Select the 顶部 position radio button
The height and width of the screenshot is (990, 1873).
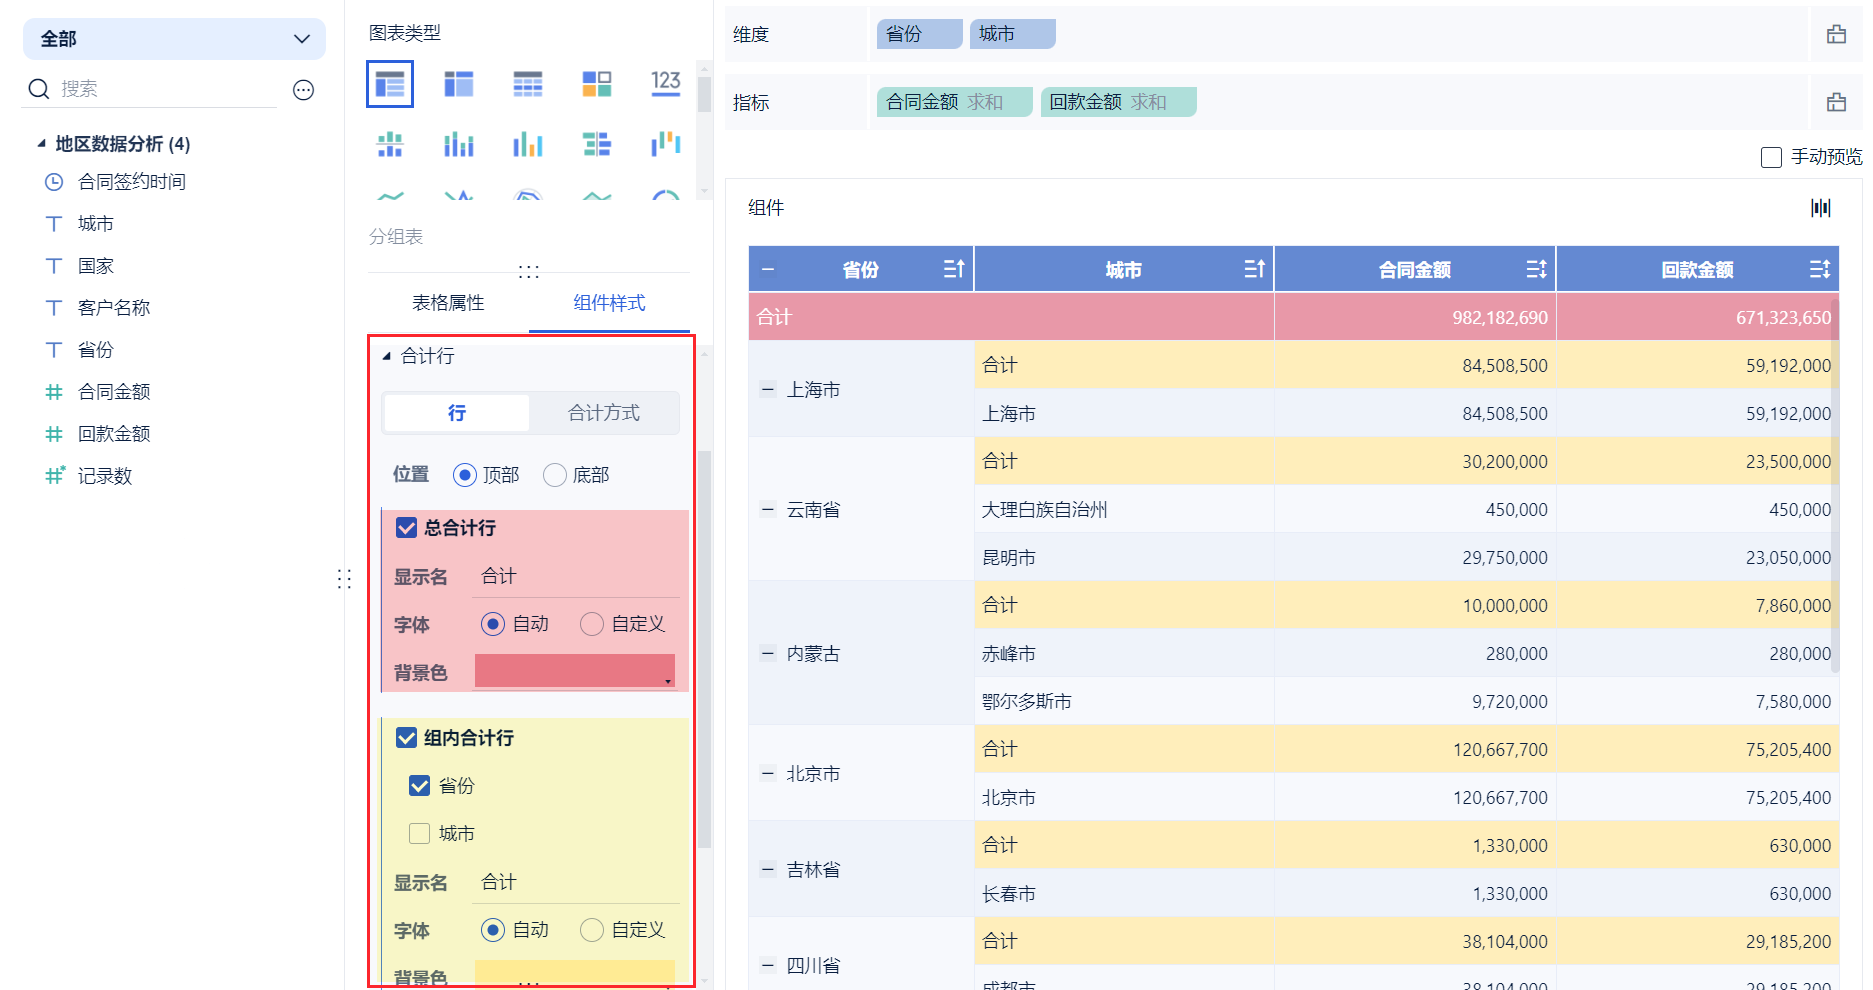[x=464, y=475]
